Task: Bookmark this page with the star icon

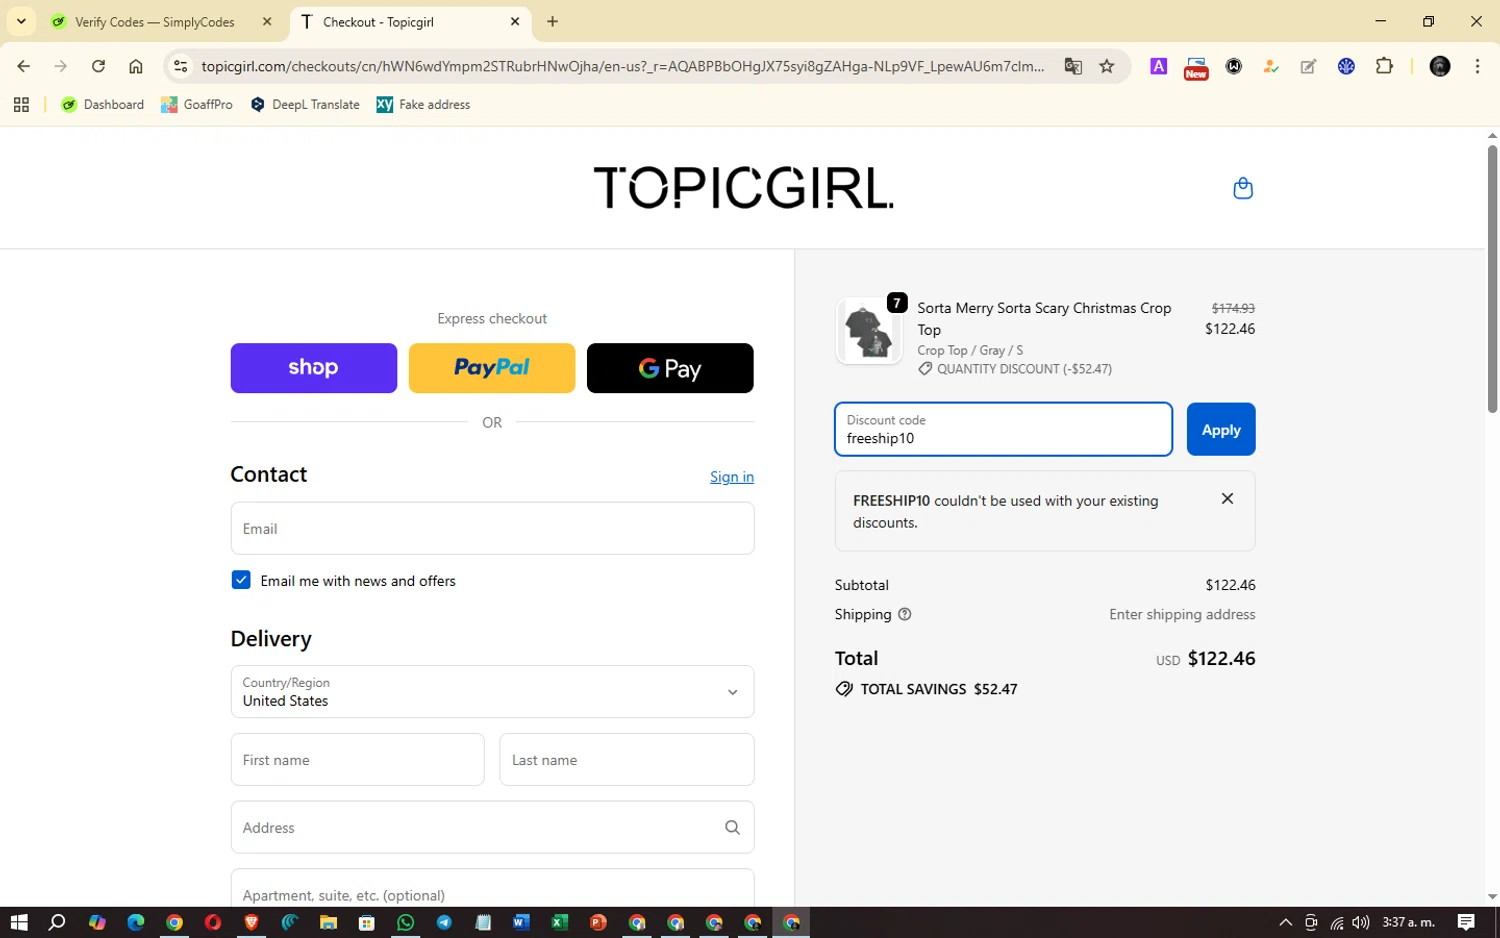Action: coord(1106,66)
